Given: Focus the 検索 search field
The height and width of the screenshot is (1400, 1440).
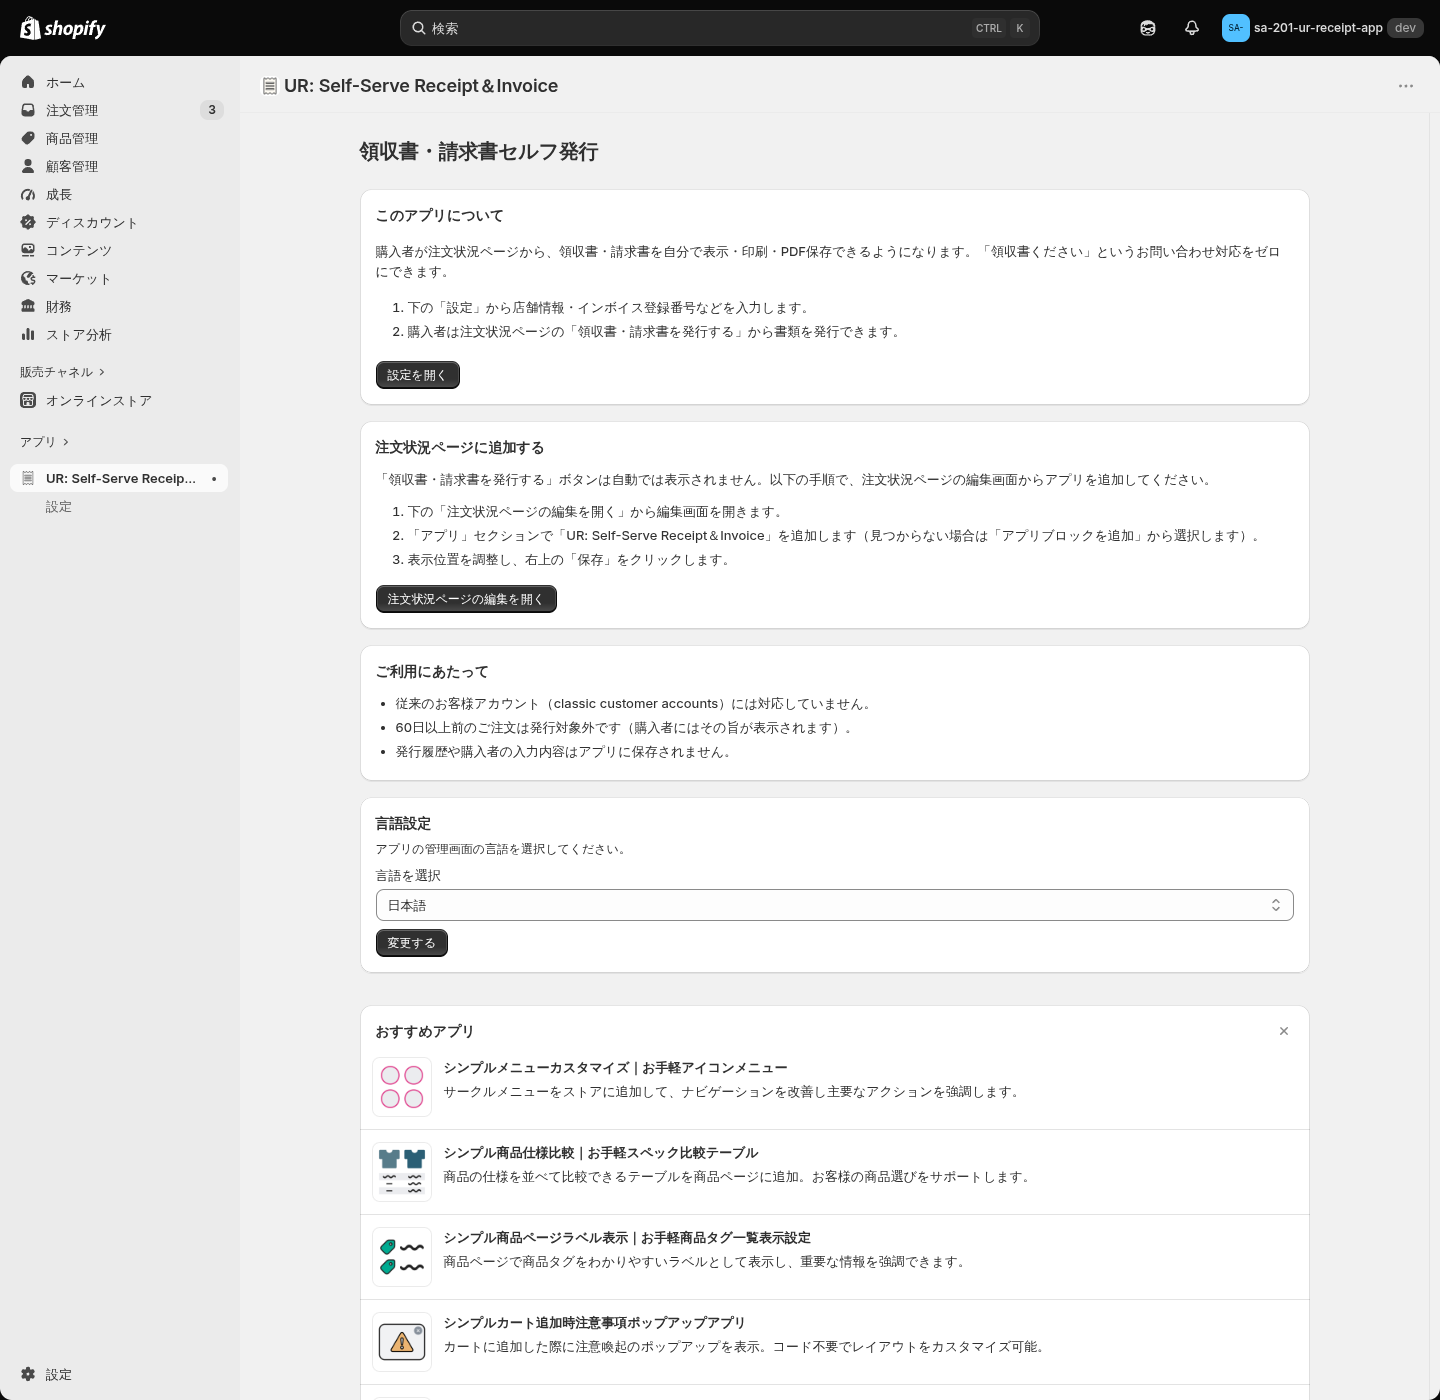Looking at the screenshot, I should click(x=720, y=28).
